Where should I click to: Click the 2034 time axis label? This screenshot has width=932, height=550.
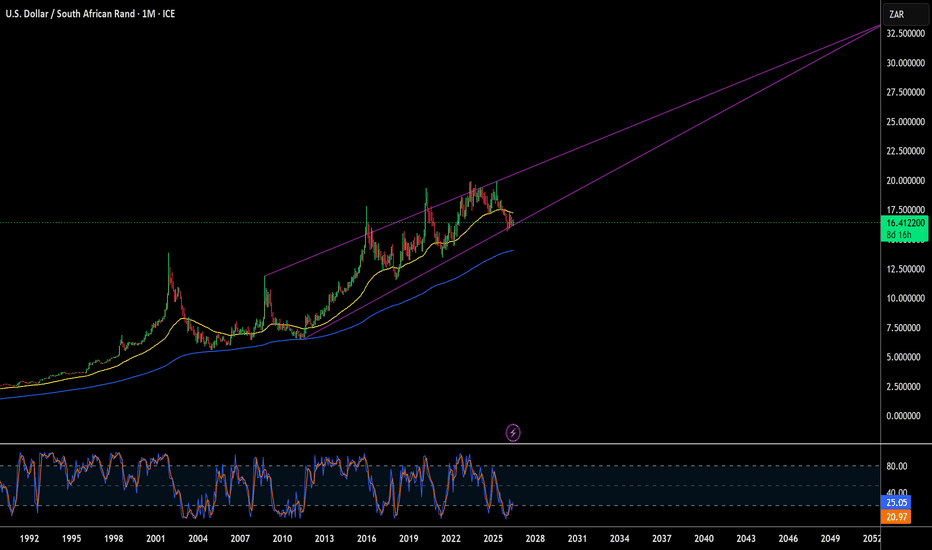(619, 539)
